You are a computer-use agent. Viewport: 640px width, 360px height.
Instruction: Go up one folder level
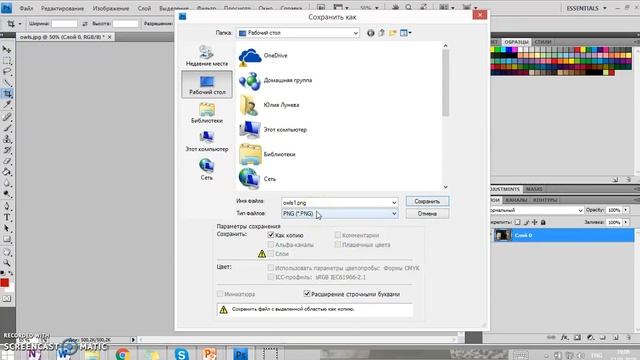pyautogui.click(x=382, y=33)
